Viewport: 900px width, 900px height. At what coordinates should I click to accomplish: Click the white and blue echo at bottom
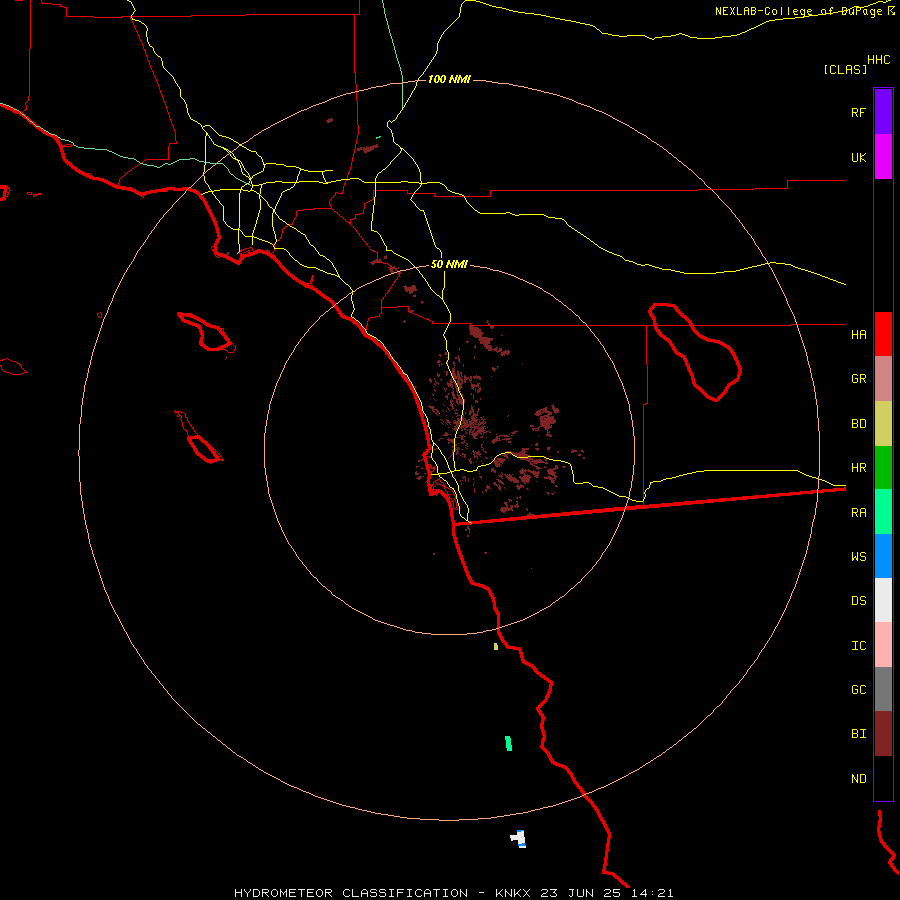coord(518,839)
